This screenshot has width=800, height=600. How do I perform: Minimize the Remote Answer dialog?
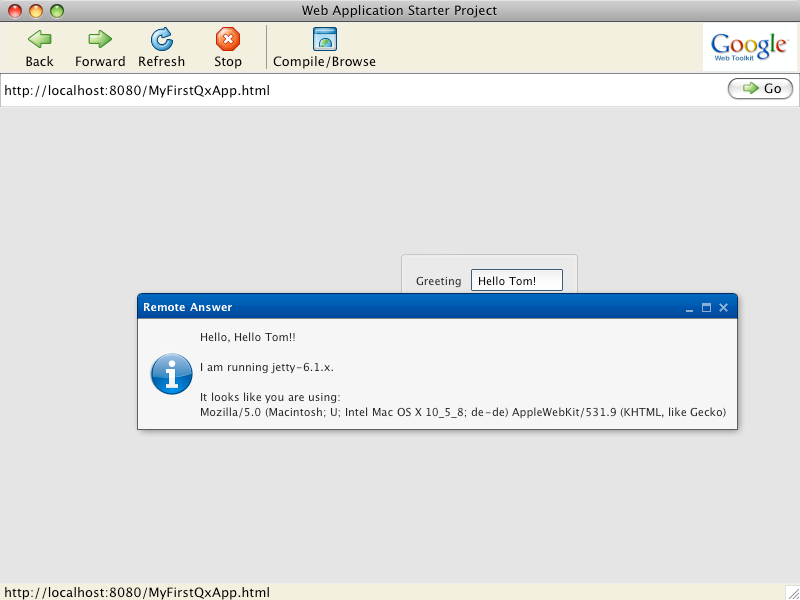click(x=689, y=308)
